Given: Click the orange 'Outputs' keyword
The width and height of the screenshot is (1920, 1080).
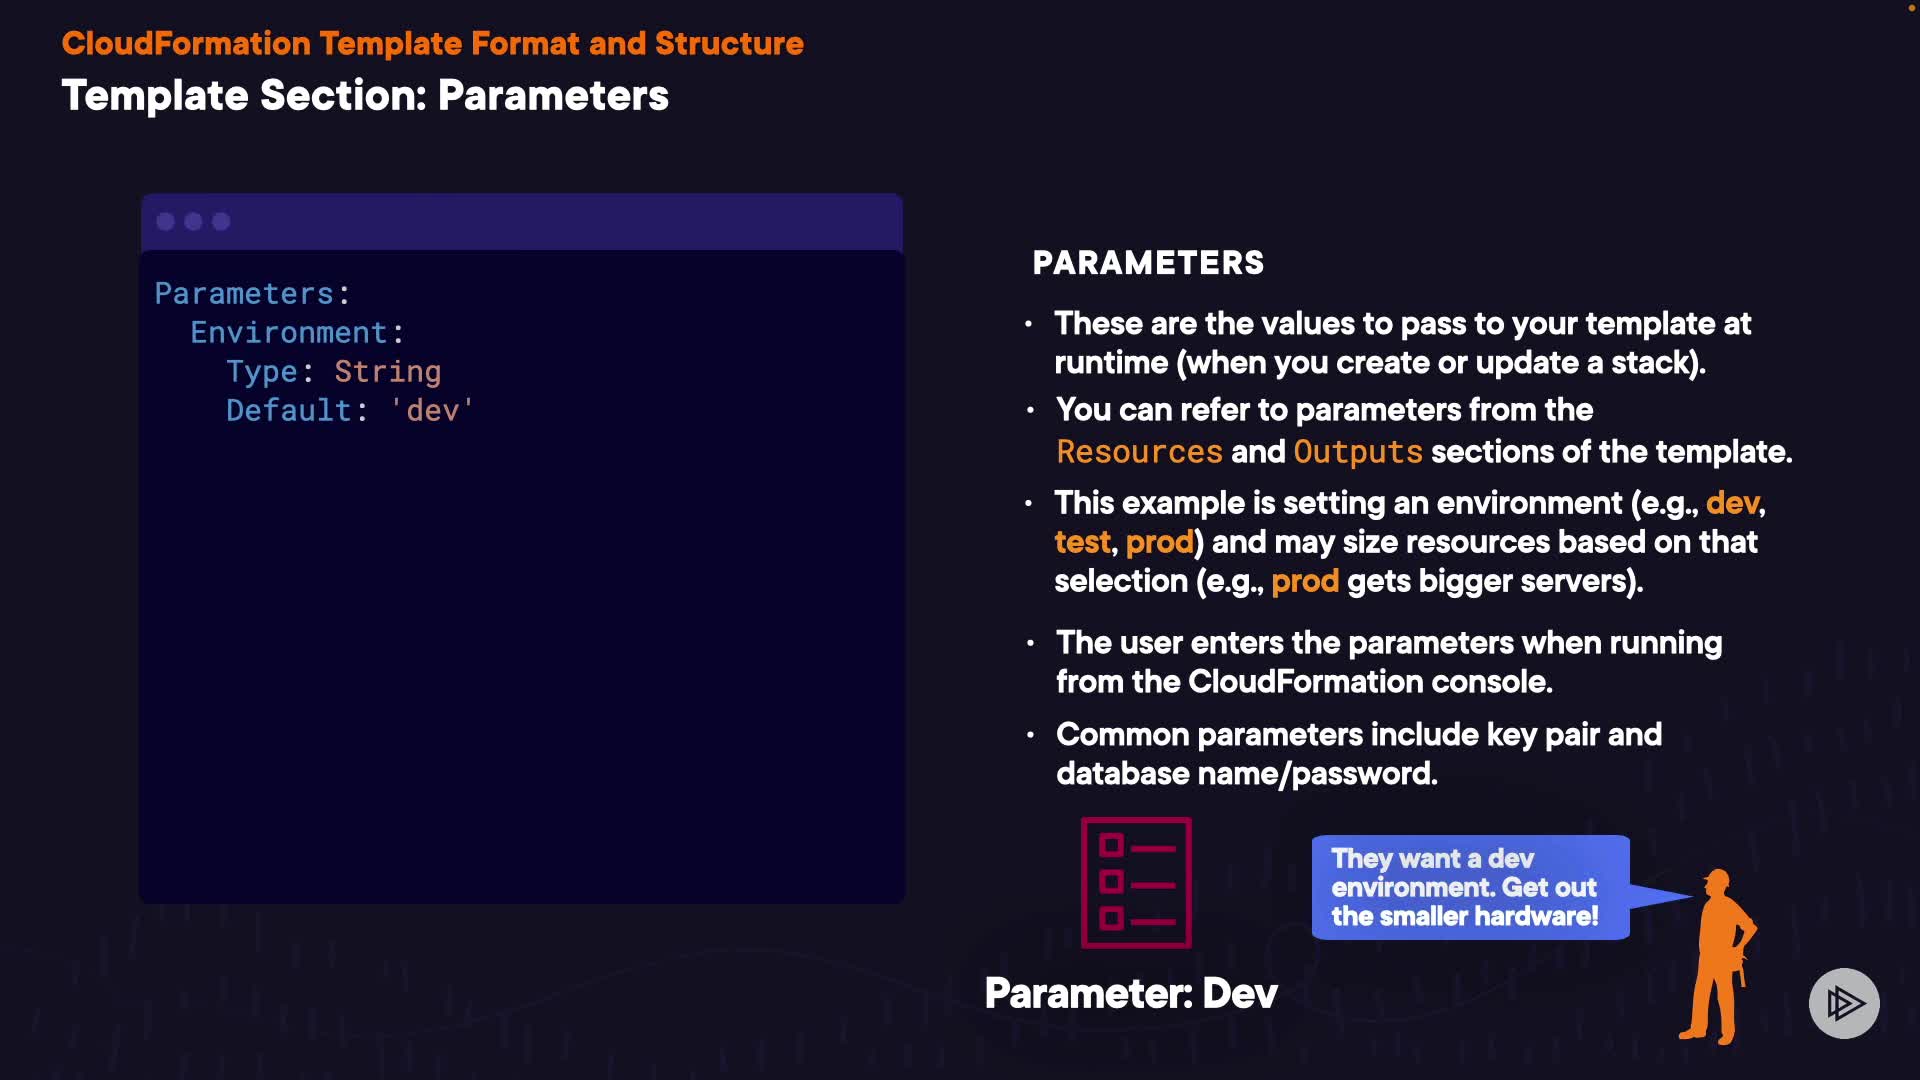Looking at the screenshot, I should click(1357, 452).
